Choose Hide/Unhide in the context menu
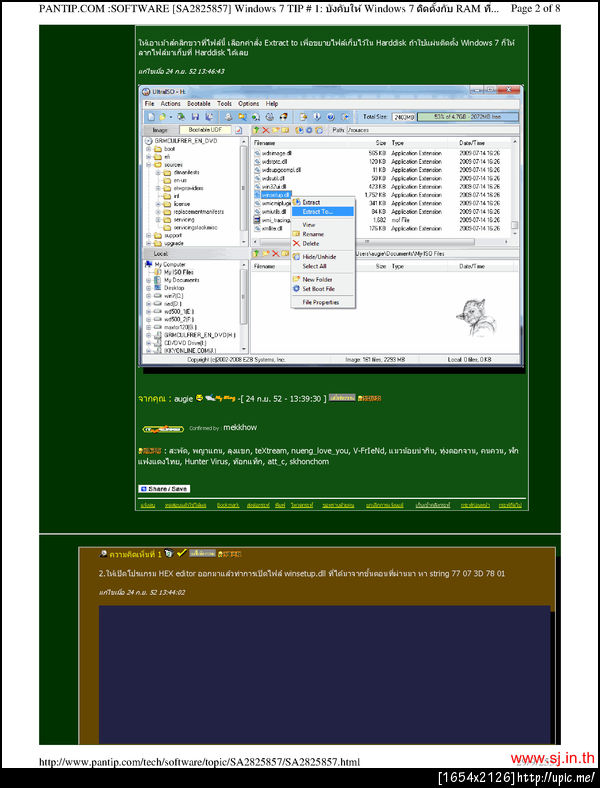Screen dimensions: 600x788 323,257
